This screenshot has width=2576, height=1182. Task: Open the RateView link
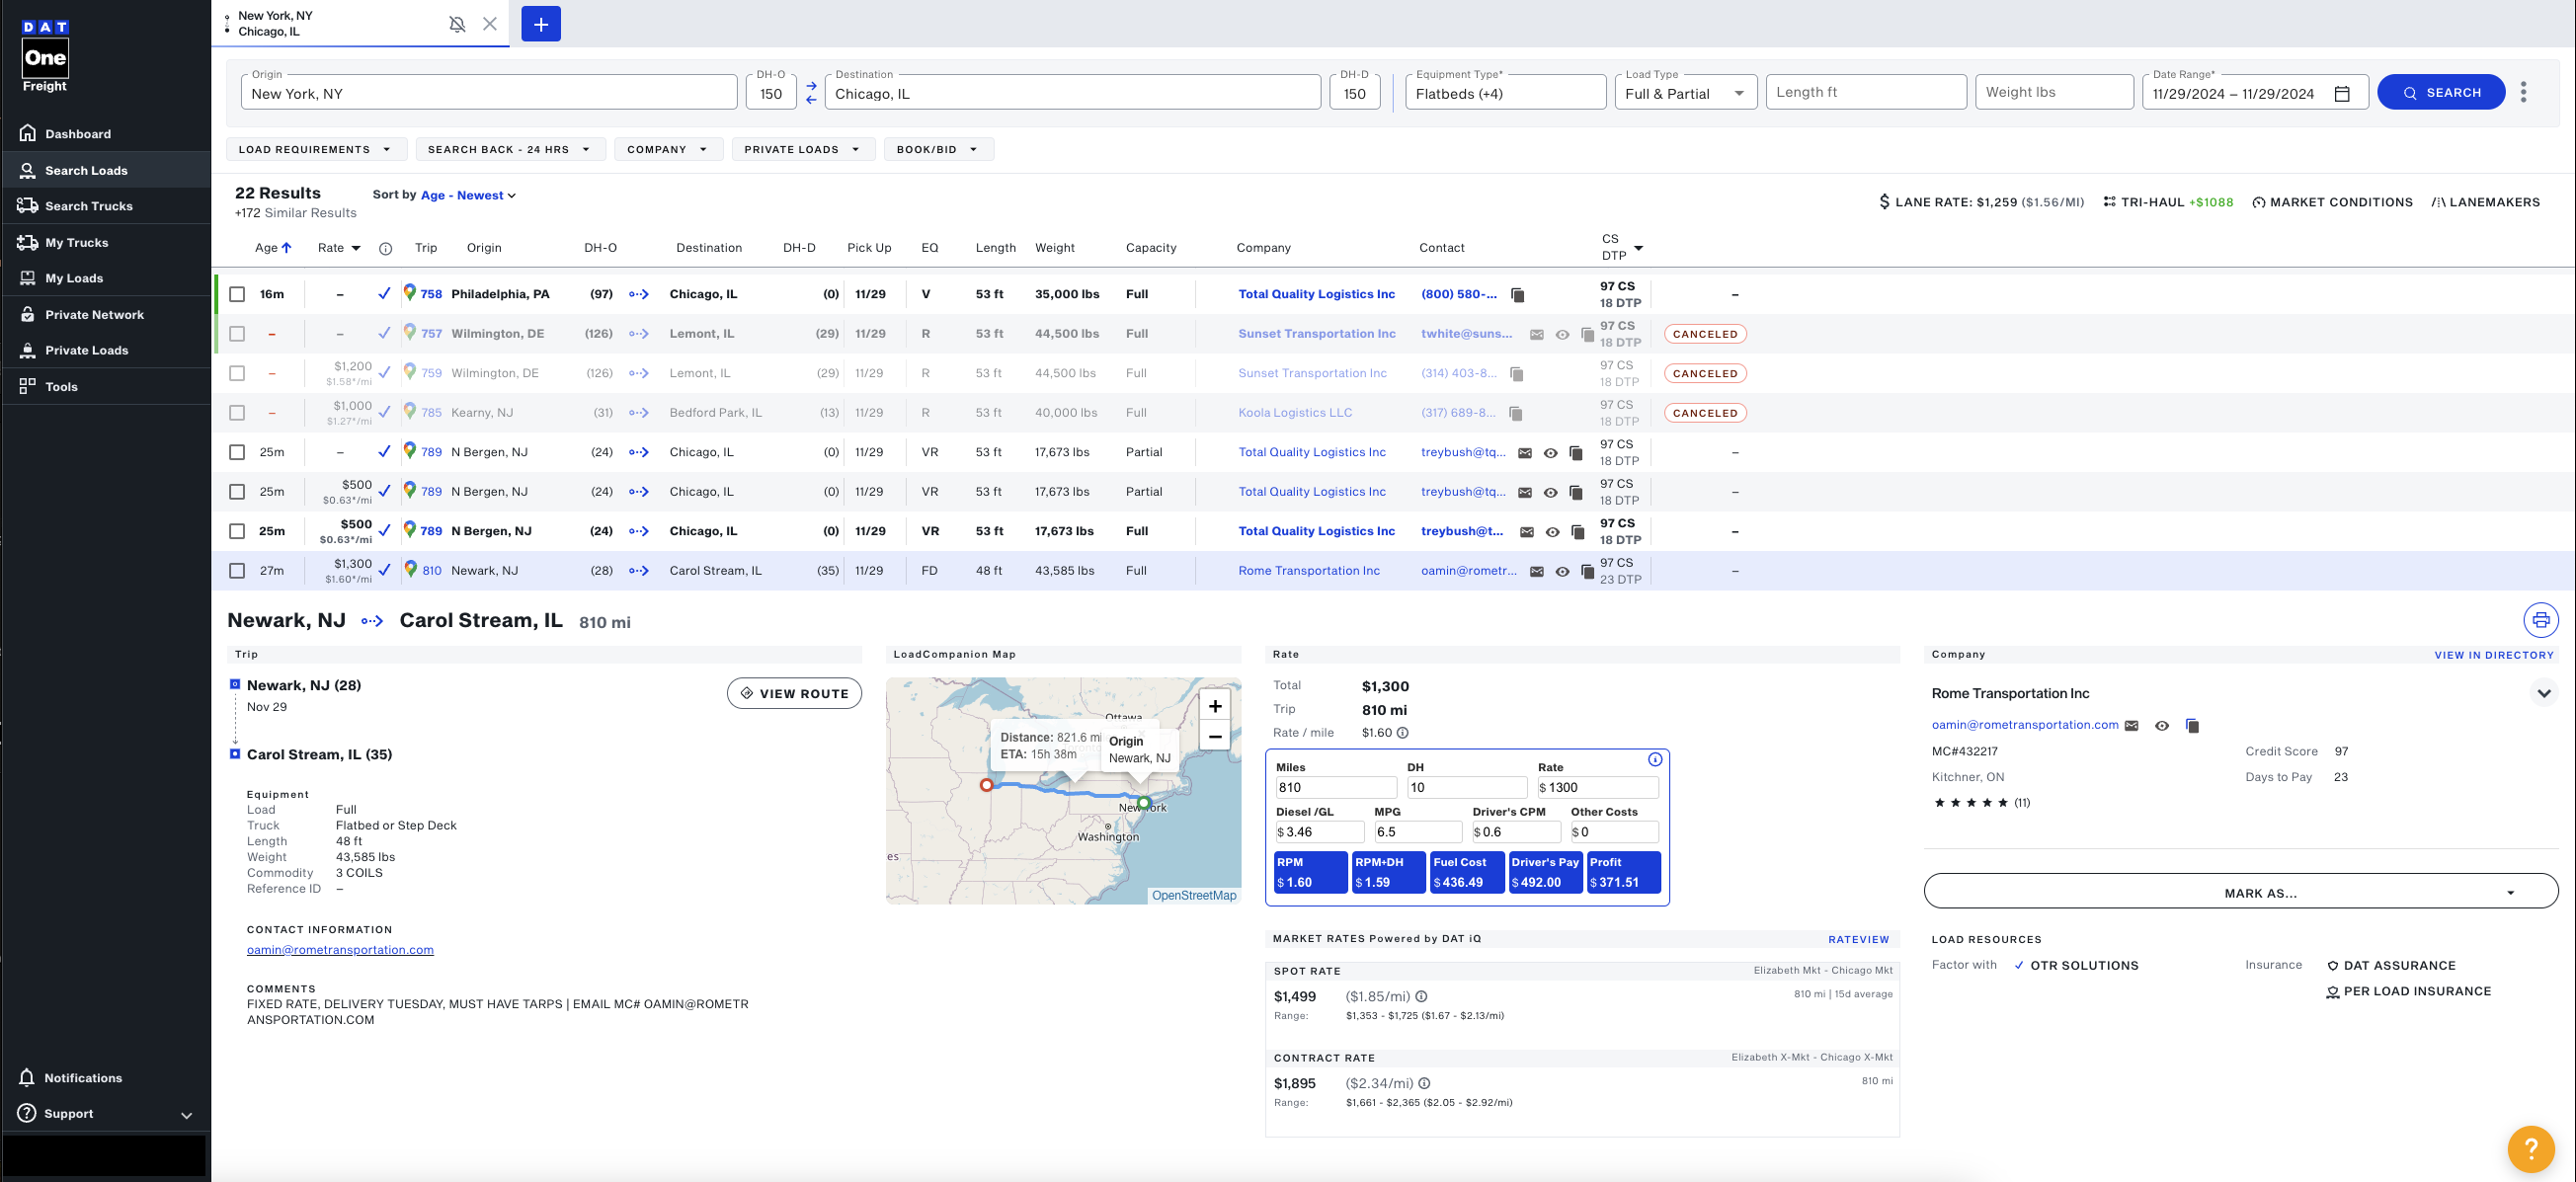1858,939
